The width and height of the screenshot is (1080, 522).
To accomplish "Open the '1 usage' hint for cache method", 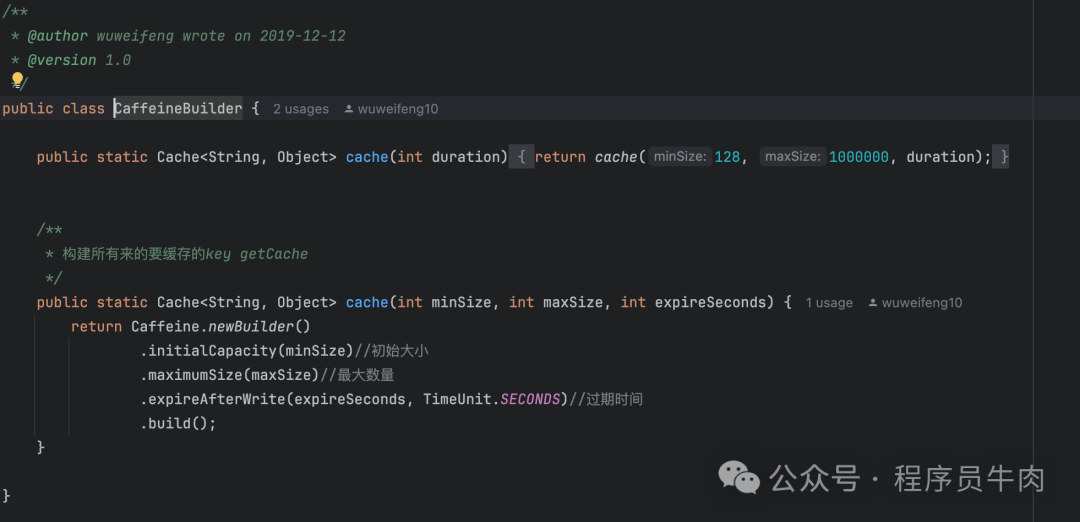I will [x=829, y=303].
